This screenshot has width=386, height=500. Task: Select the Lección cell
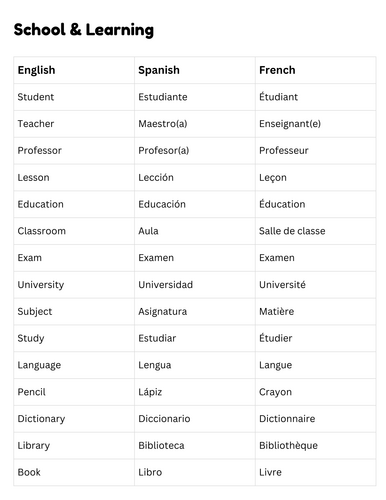tap(195, 177)
